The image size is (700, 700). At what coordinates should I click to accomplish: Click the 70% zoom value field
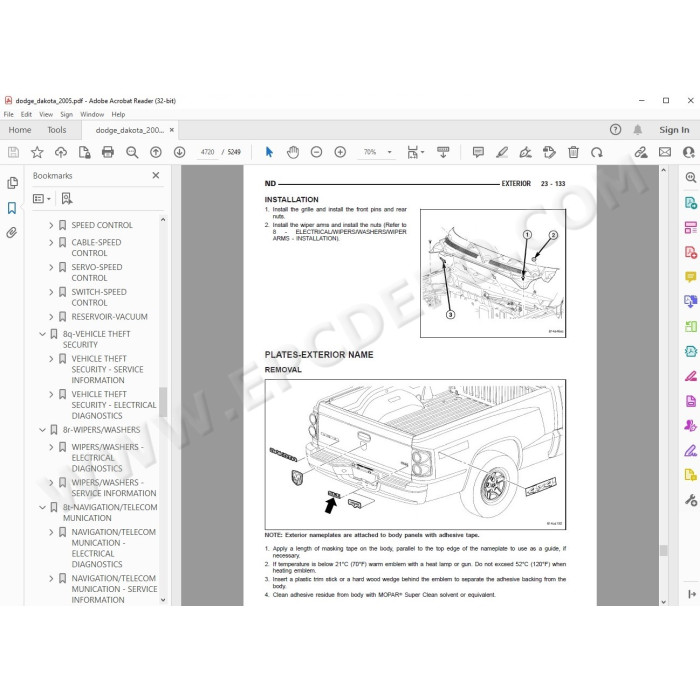[x=370, y=152]
